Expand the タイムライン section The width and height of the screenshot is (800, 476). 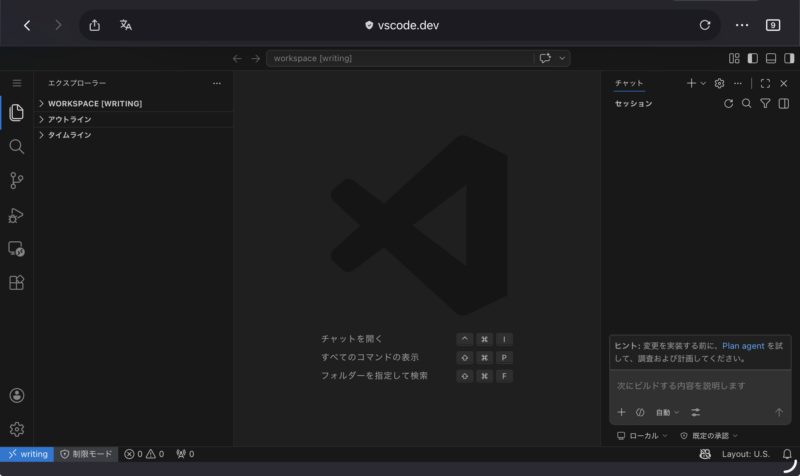[x=134, y=135]
